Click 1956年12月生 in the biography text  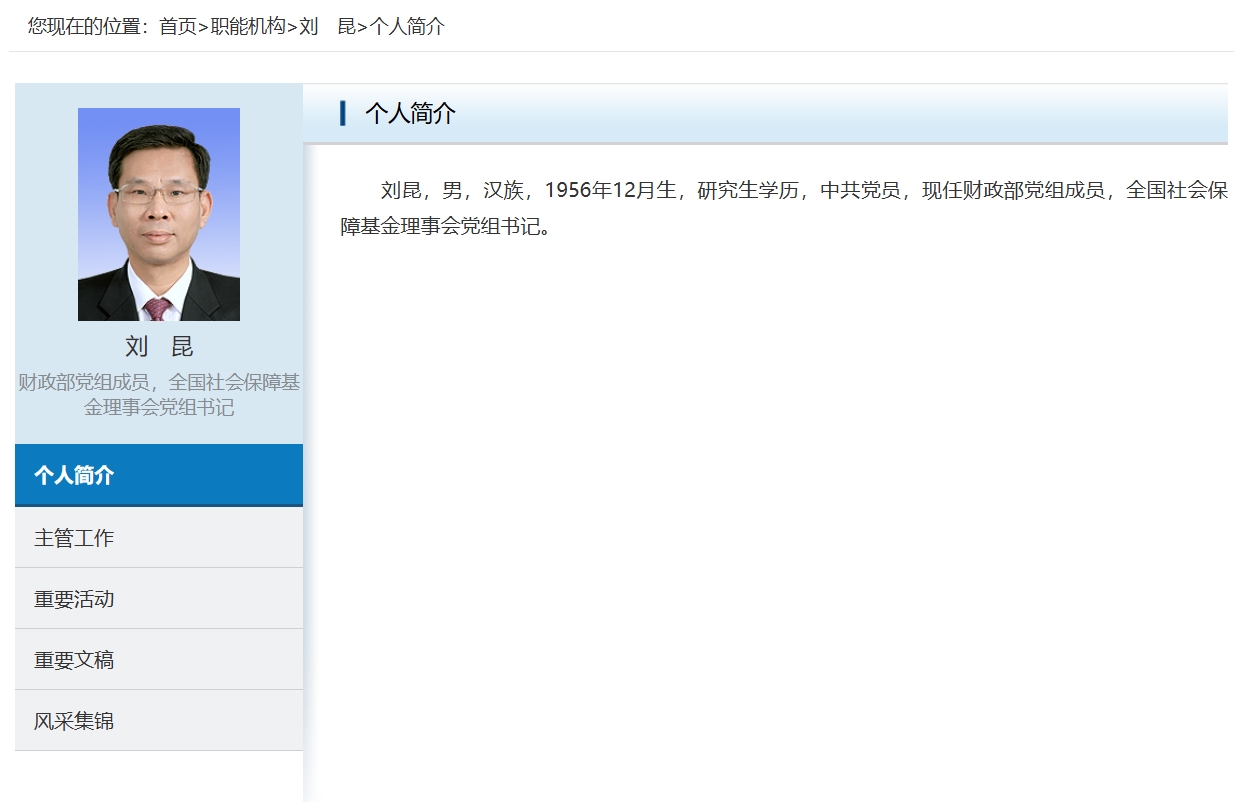coord(610,191)
